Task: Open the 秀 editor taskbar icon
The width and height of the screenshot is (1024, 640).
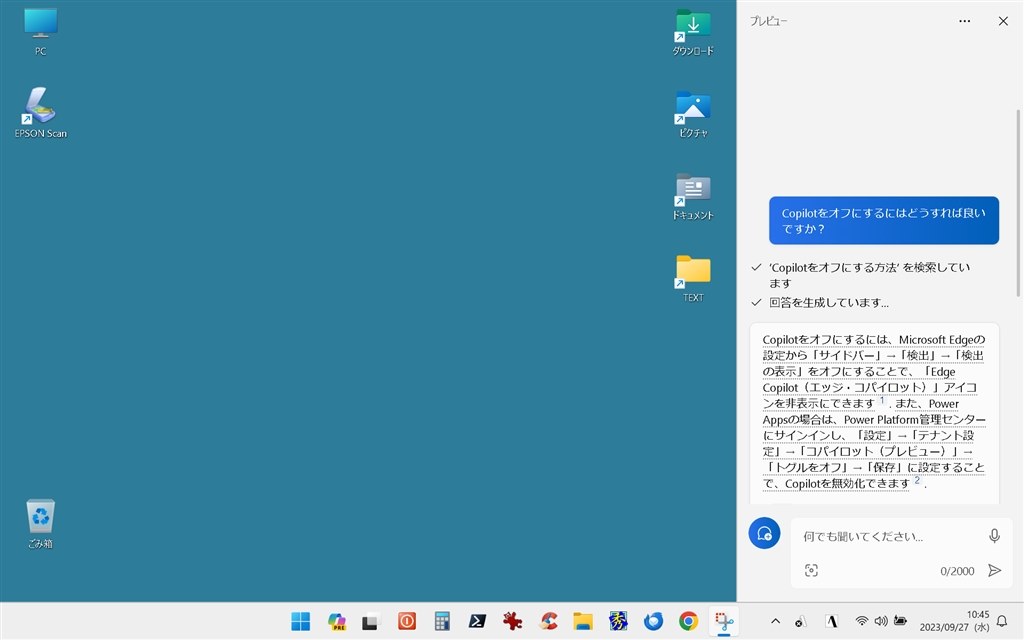Action: (618, 621)
